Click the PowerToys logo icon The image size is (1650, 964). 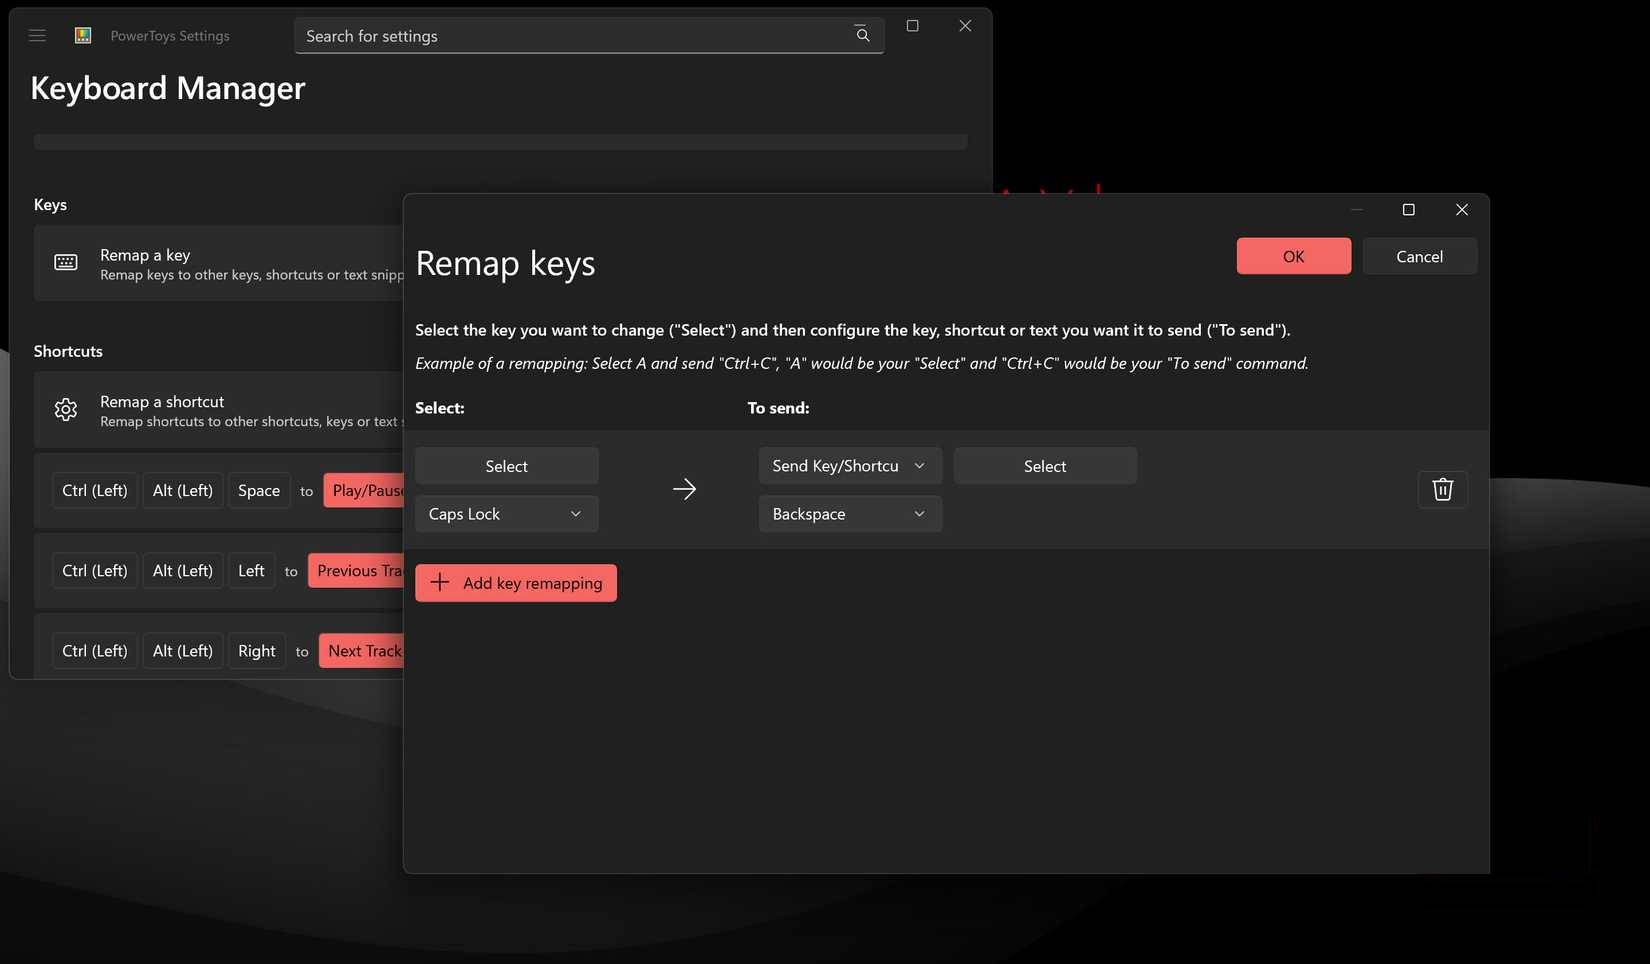(x=82, y=35)
